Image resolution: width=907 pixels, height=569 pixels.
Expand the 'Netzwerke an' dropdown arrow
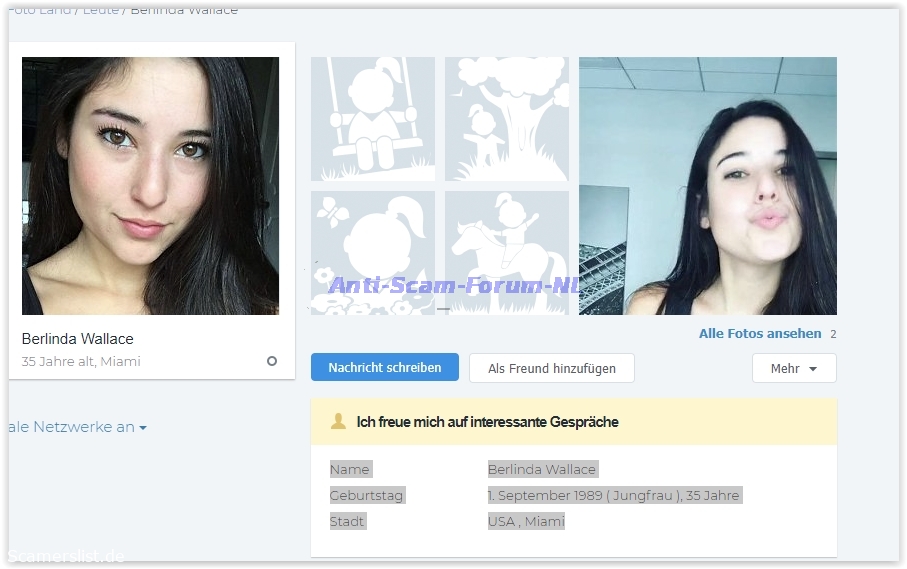(143, 428)
